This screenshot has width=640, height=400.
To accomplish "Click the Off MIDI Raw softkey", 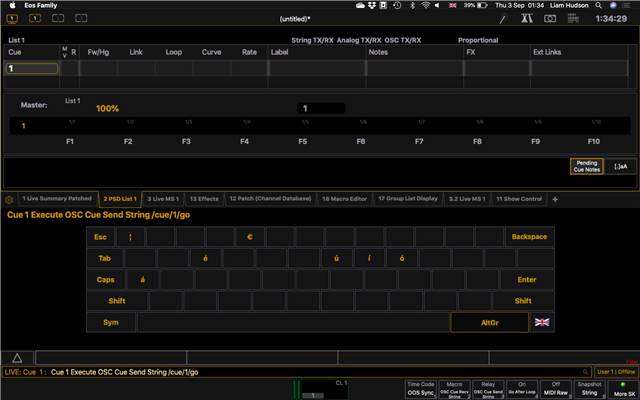I will [x=556, y=389].
